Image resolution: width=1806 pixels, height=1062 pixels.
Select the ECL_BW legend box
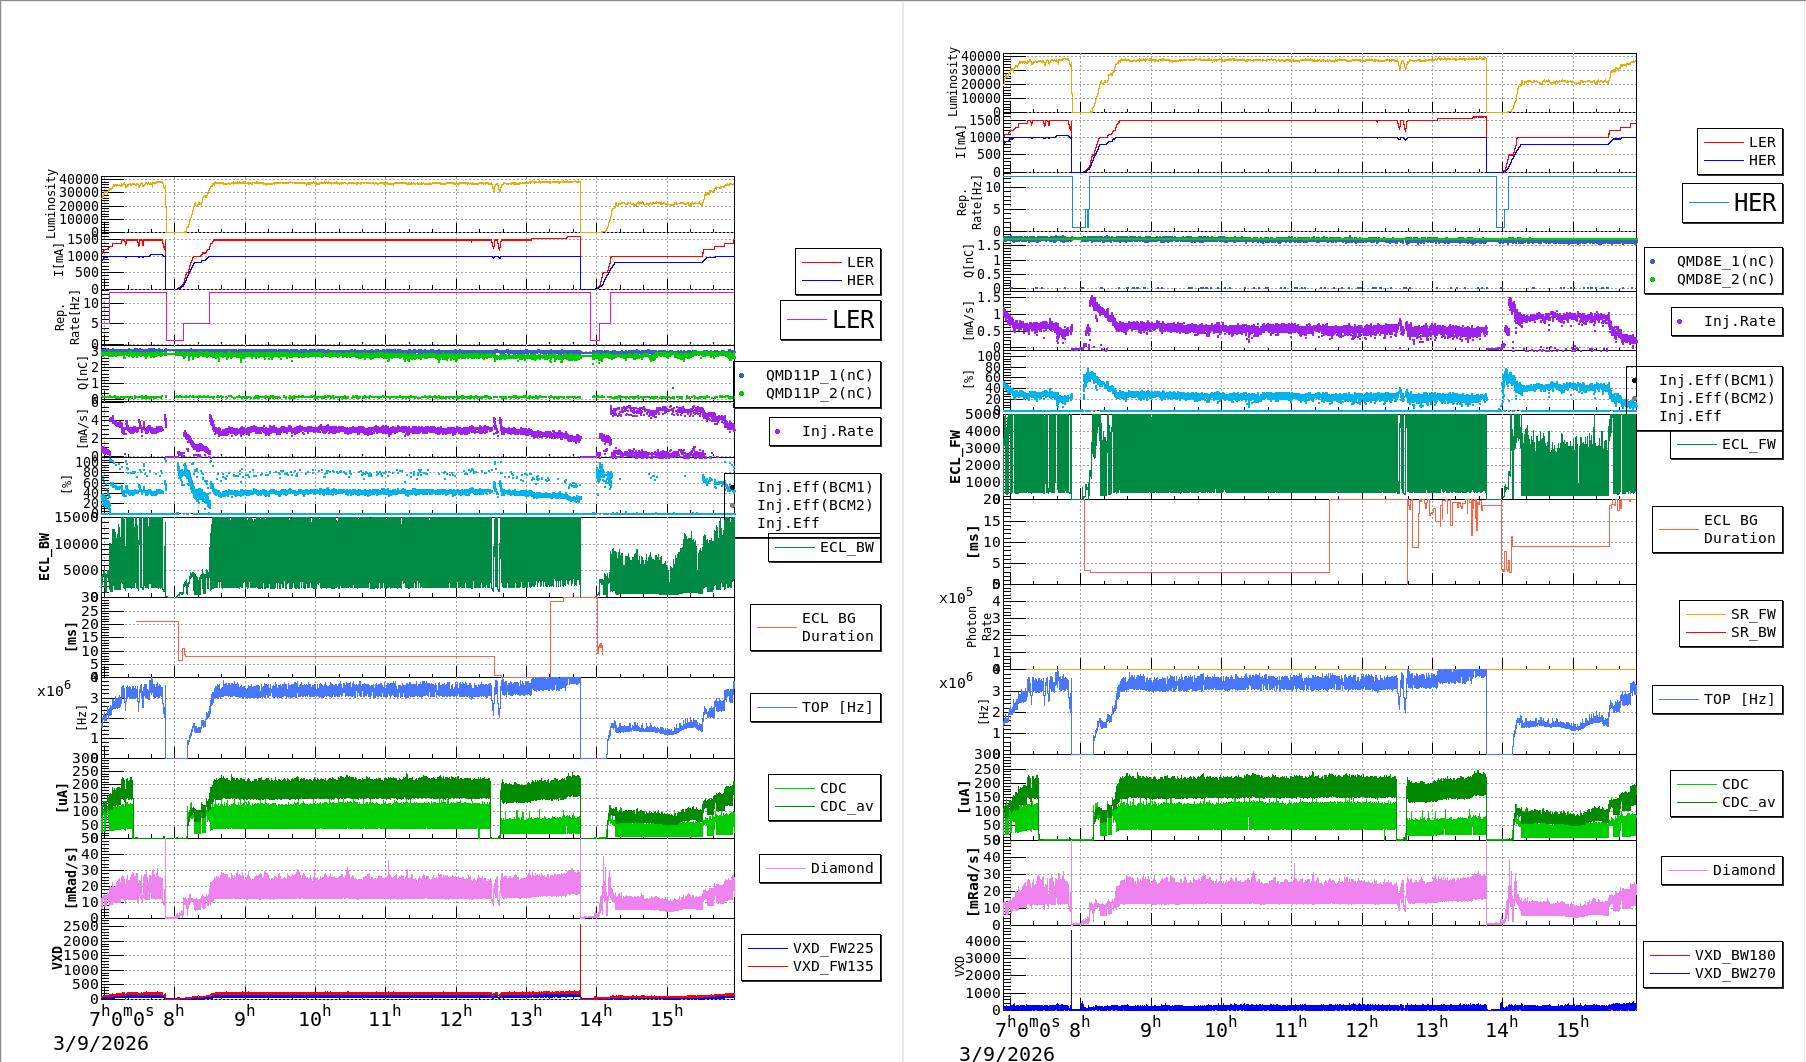coord(825,547)
